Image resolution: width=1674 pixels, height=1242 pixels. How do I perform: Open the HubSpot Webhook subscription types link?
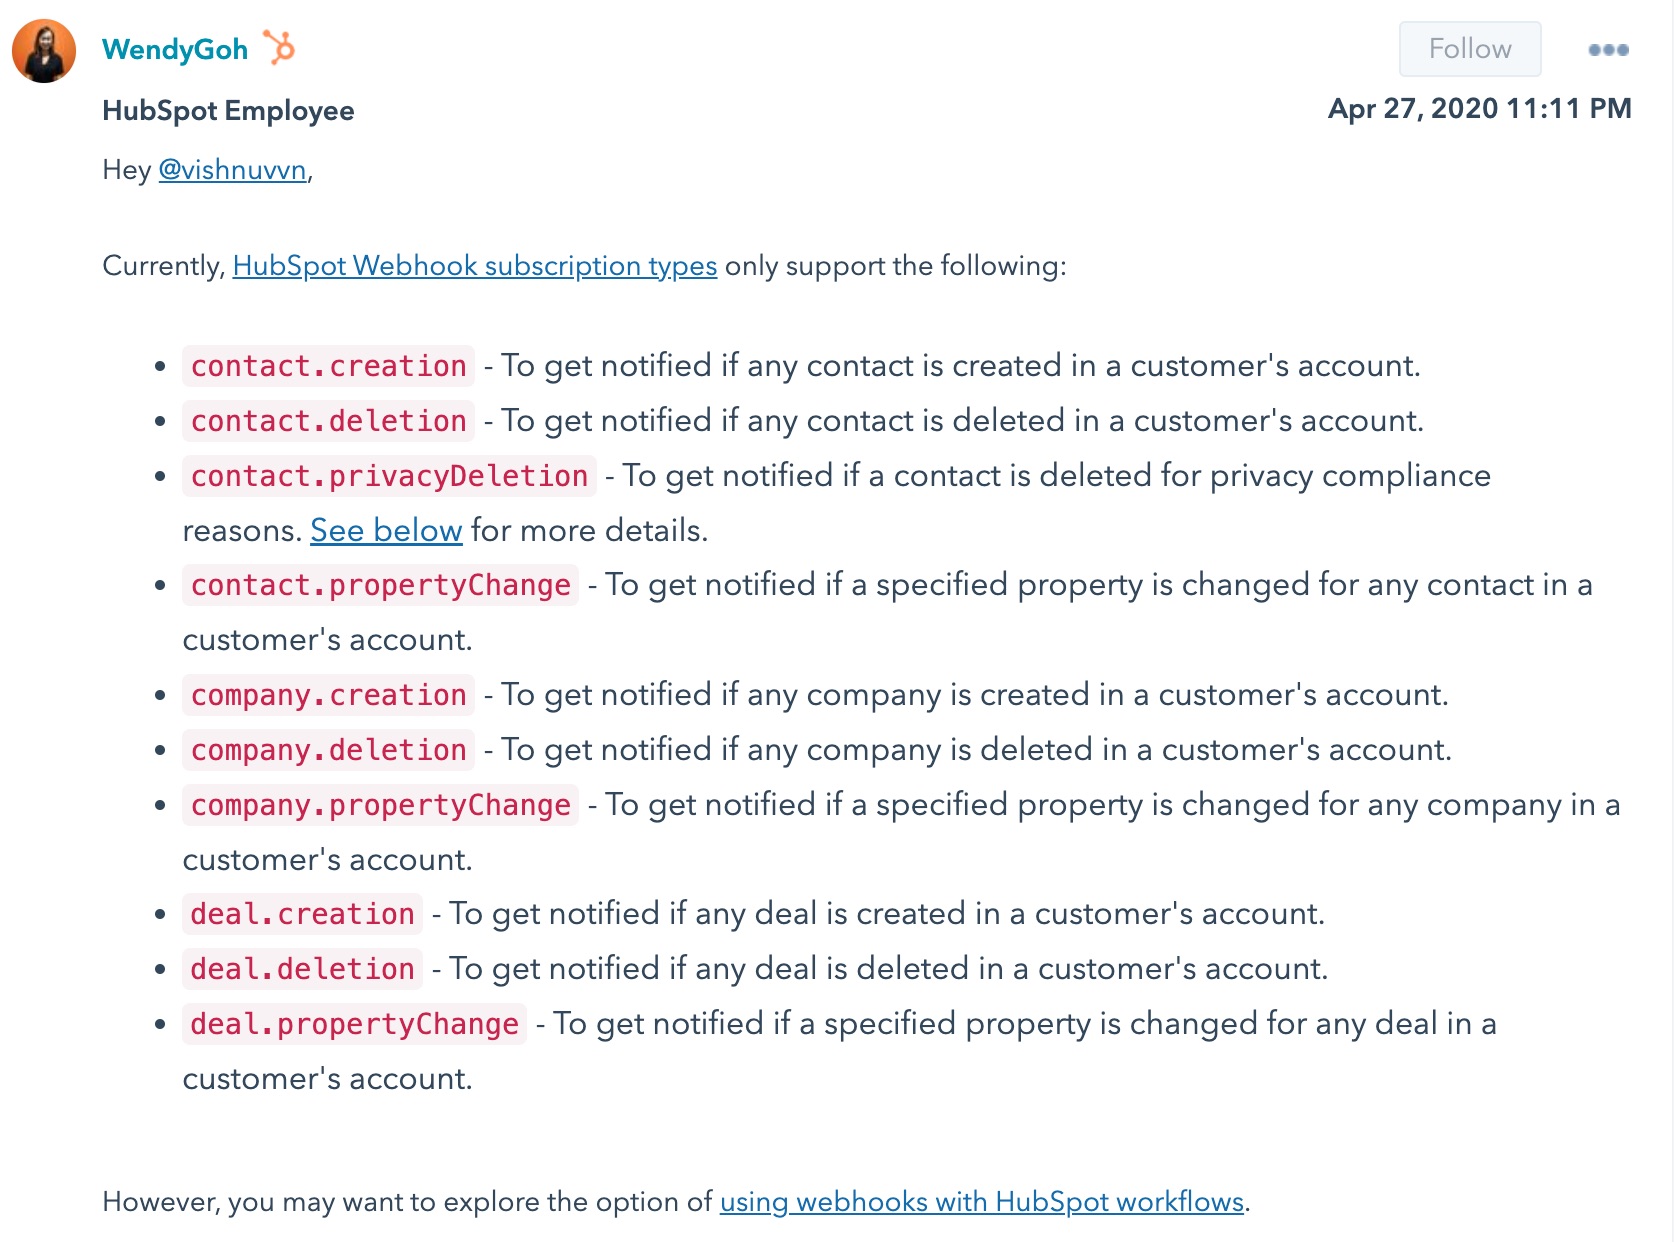(473, 266)
